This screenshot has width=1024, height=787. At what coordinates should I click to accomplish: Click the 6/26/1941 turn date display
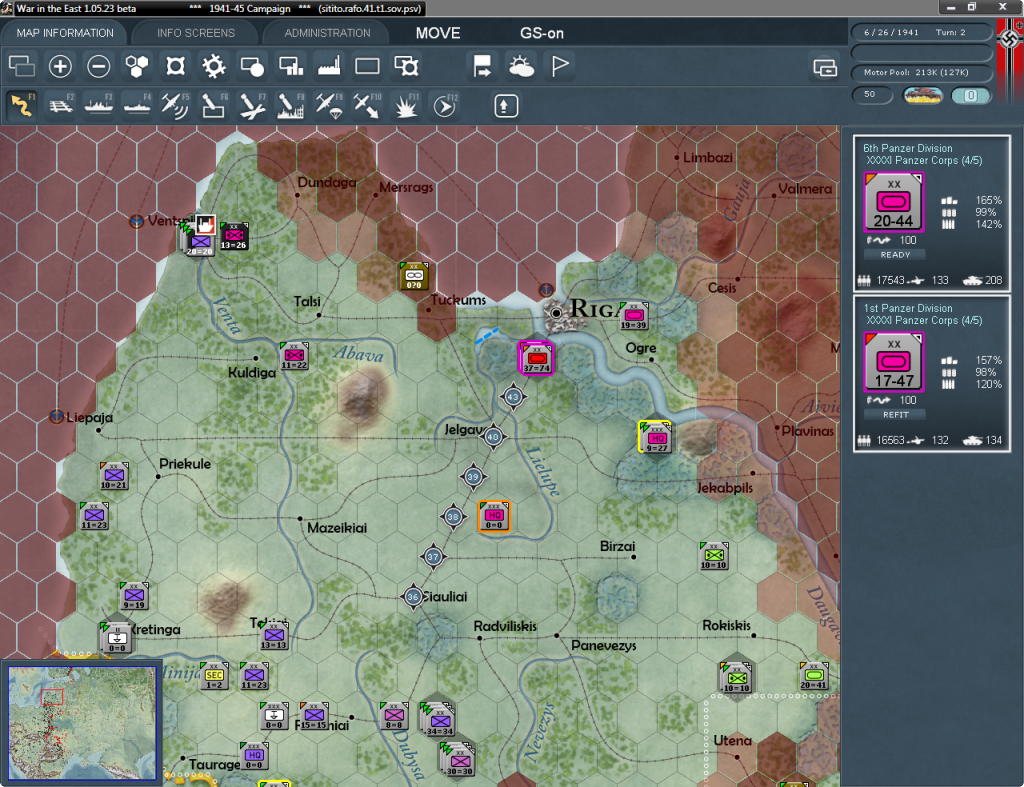[x=891, y=32]
